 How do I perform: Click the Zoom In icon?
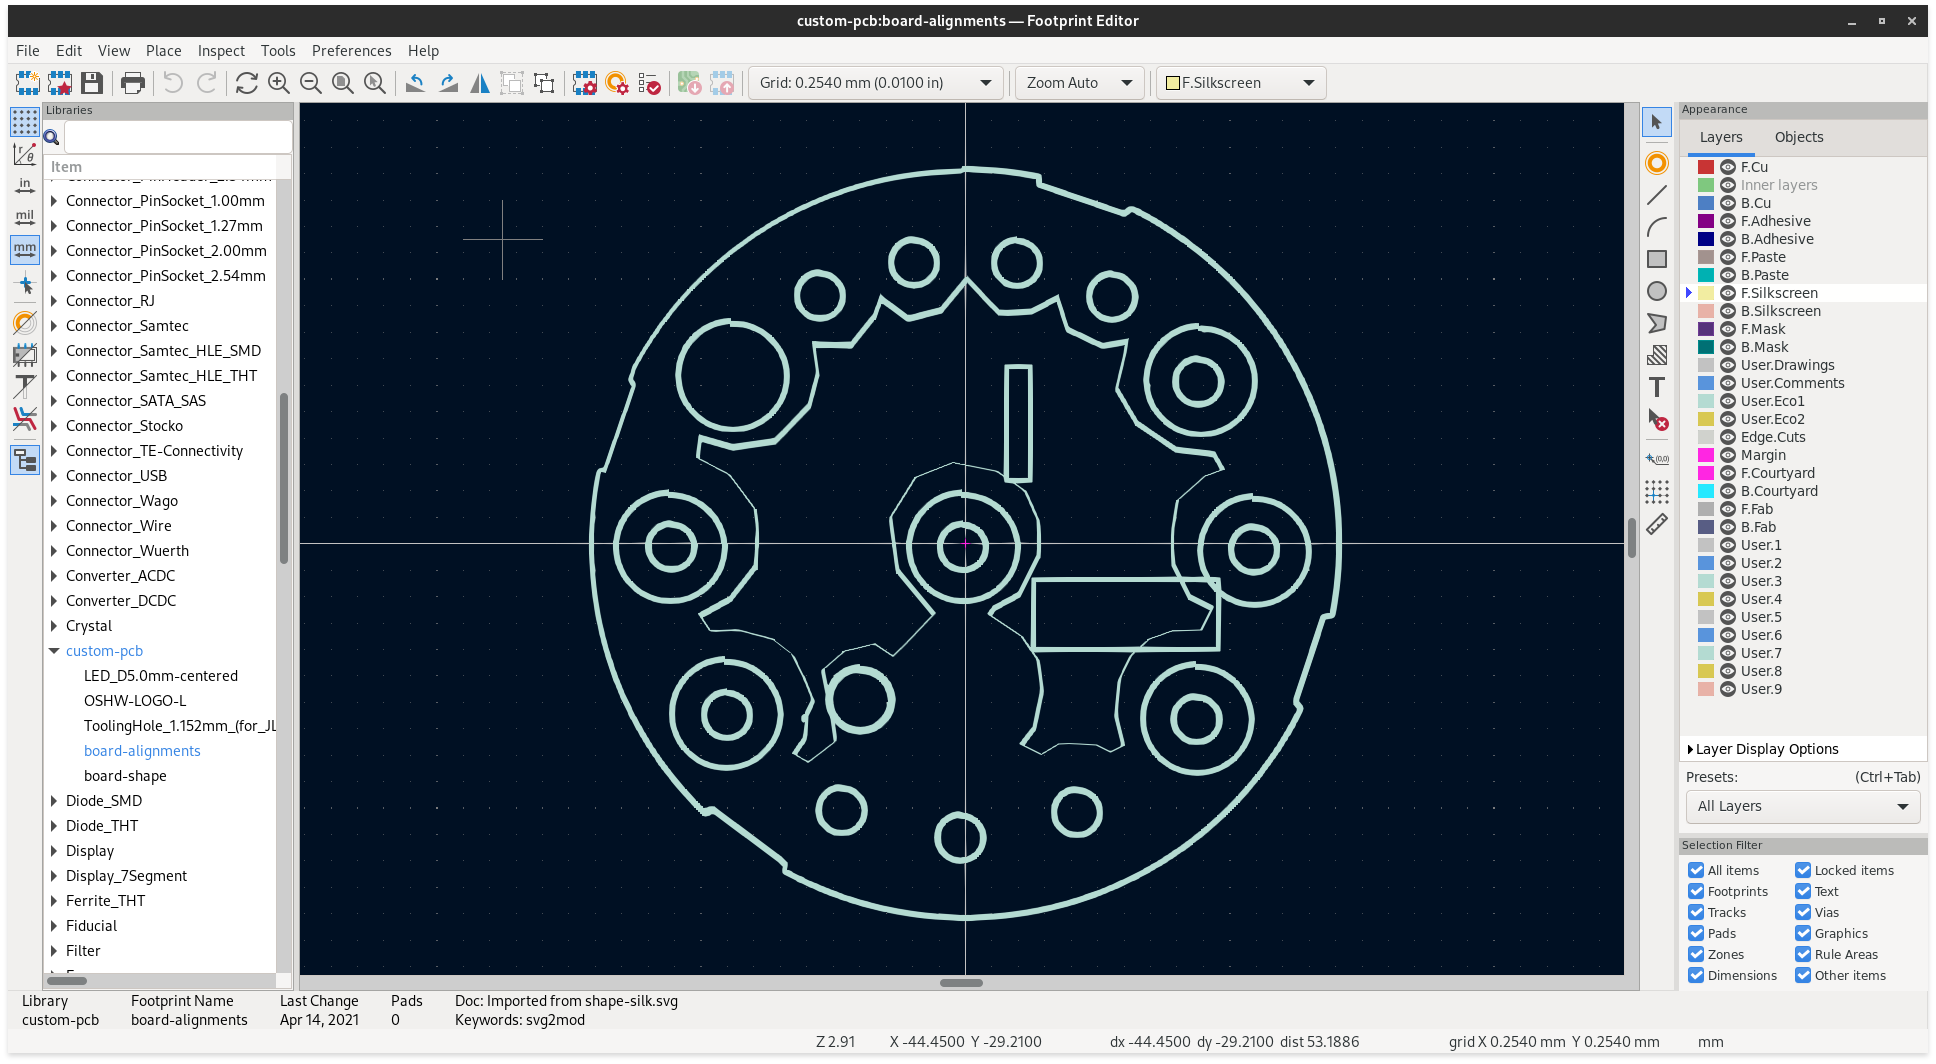279,83
